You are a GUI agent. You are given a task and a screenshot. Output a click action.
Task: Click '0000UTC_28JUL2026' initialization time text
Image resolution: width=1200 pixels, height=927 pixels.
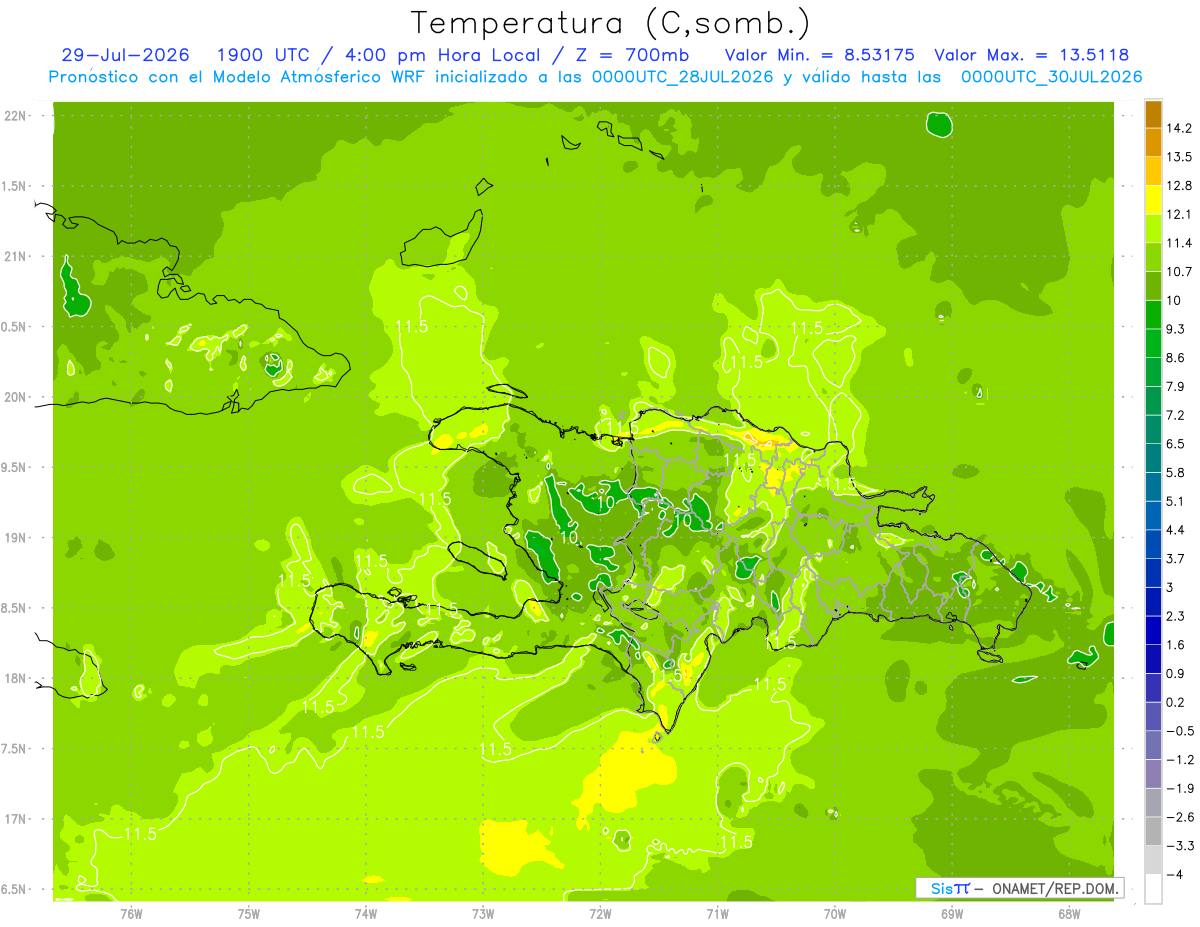[x=683, y=77]
